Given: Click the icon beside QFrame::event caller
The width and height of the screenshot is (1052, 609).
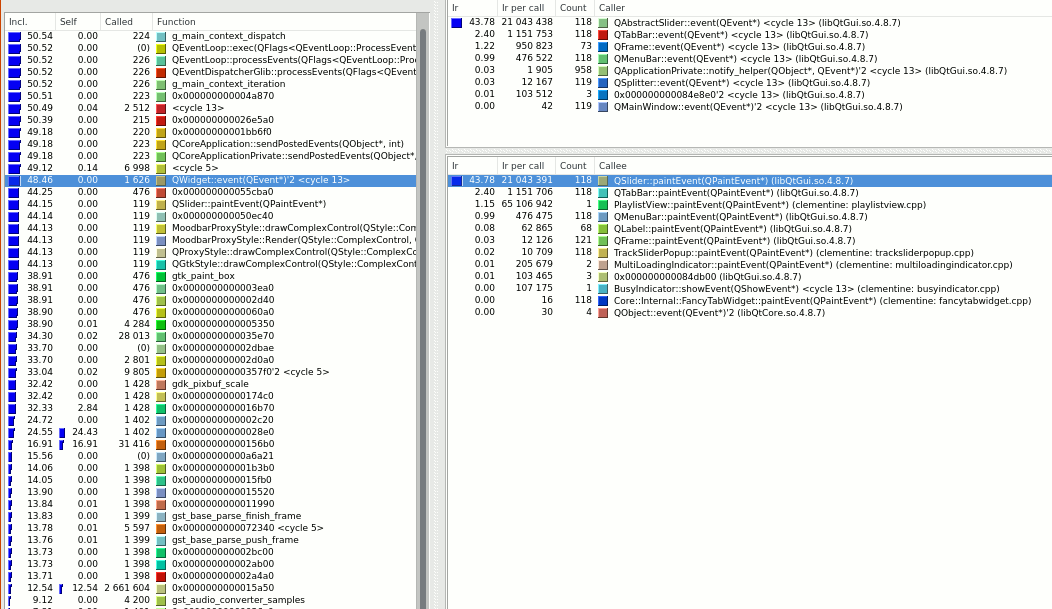Looking at the screenshot, I should (x=603, y=47).
